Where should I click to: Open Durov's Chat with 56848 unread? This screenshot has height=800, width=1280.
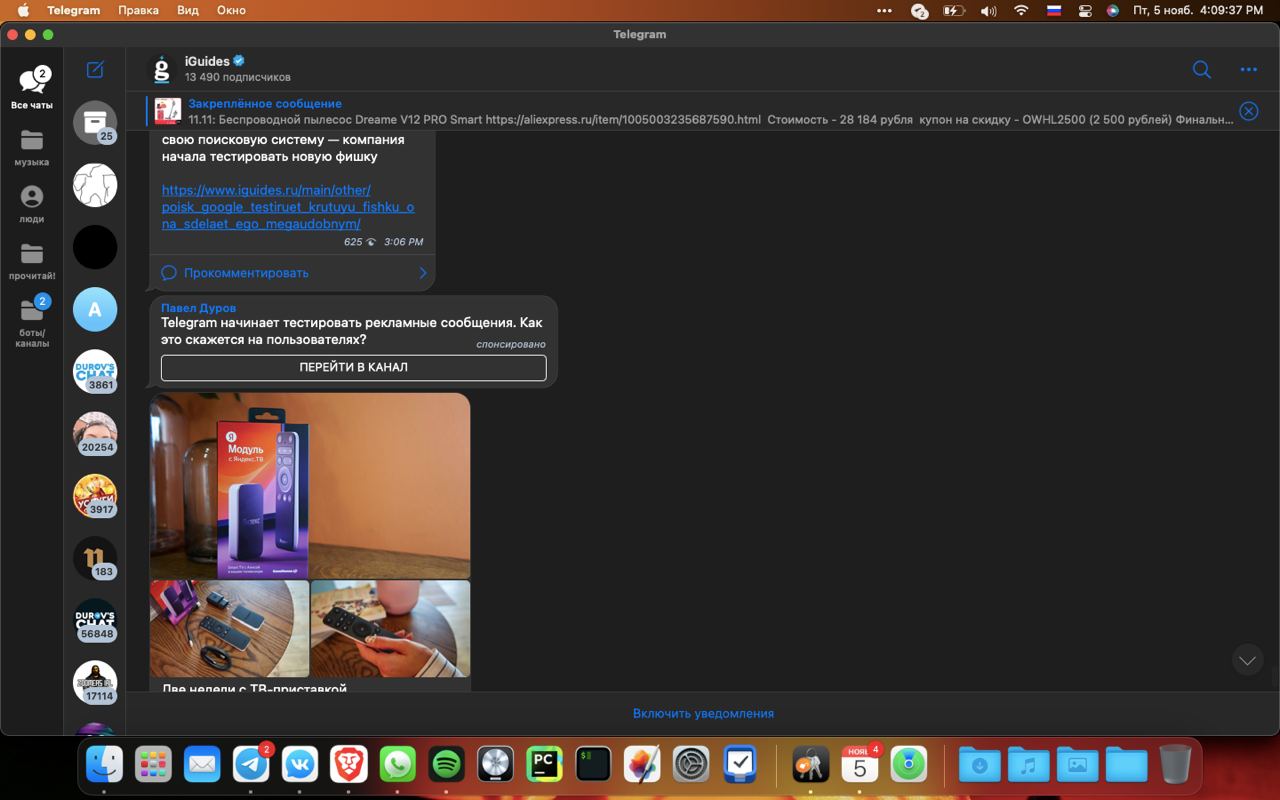pos(95,620)
